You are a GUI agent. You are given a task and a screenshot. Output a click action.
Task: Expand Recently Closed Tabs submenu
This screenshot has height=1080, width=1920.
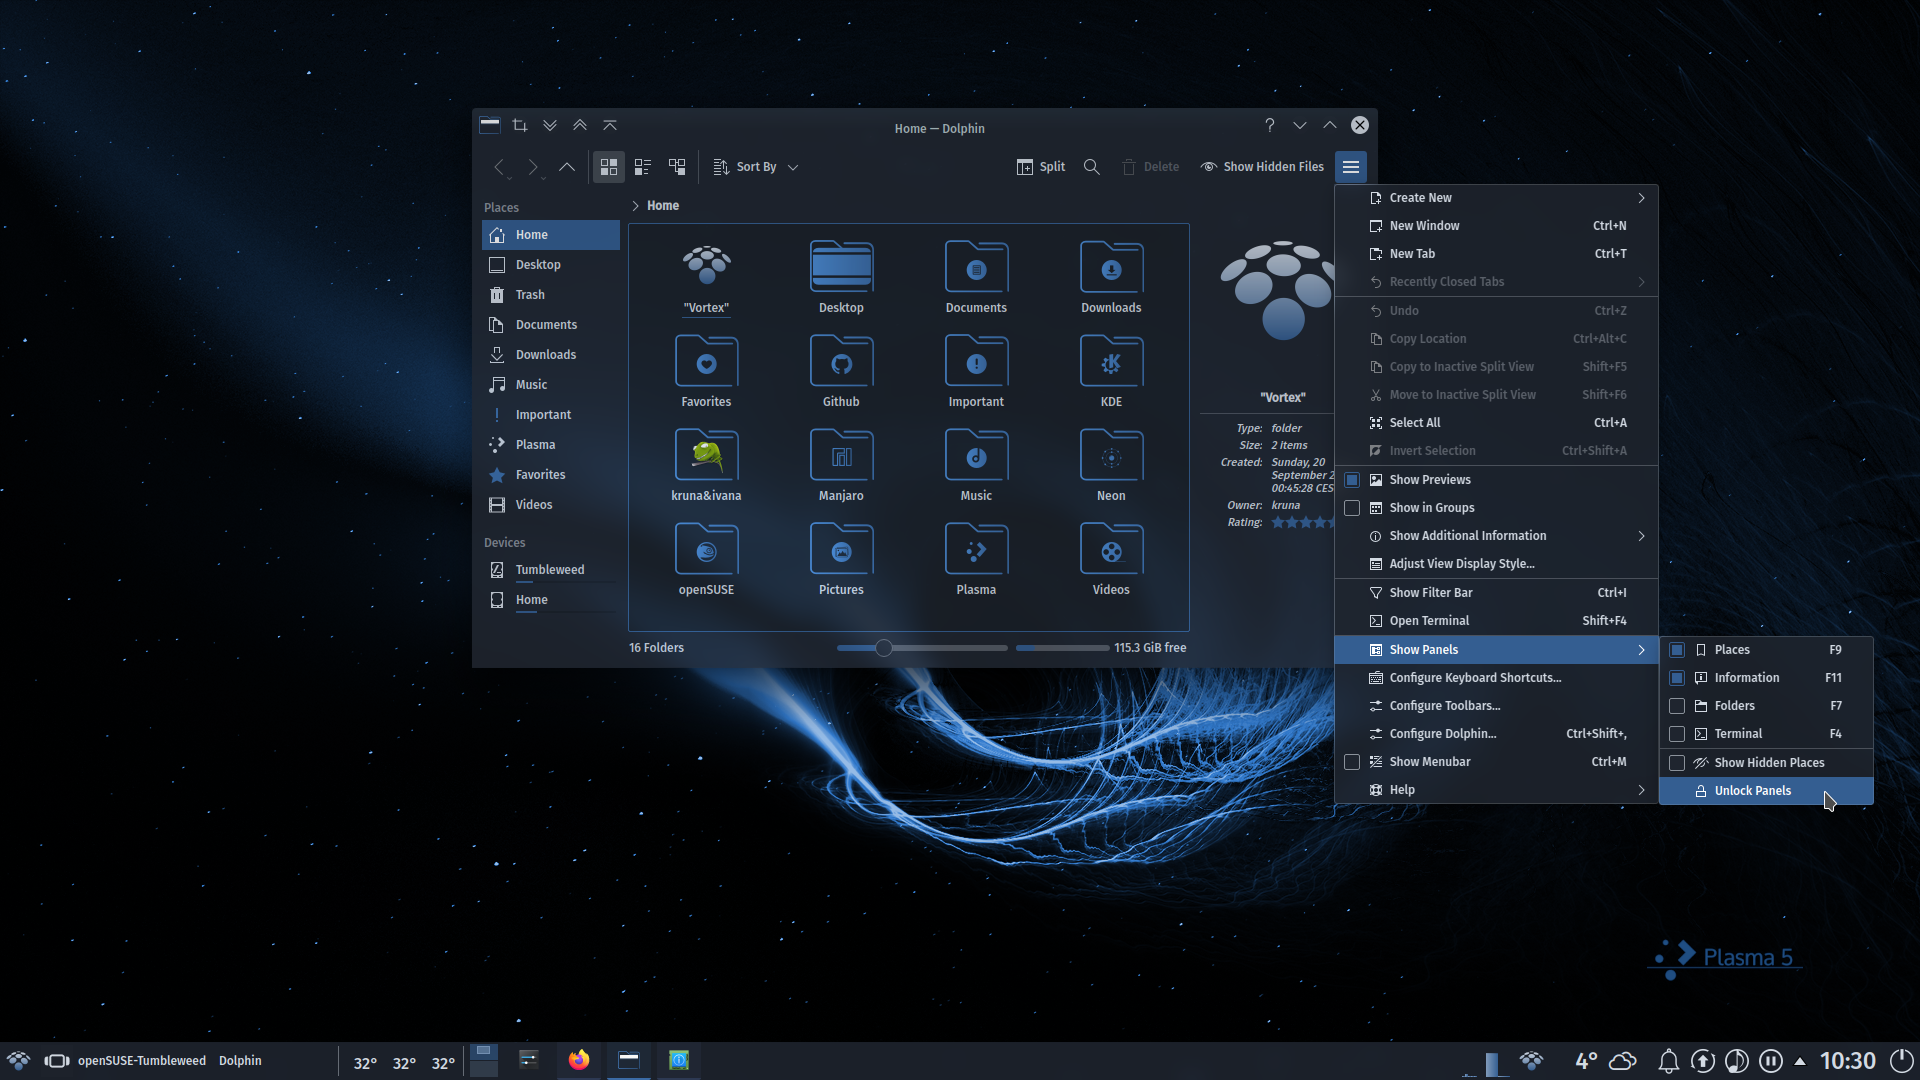1496,282
